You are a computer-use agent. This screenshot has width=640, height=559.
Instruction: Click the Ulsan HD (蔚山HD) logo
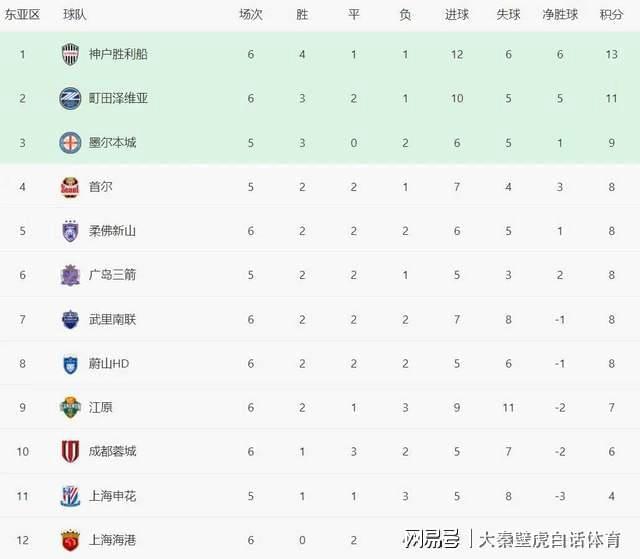pyautogui.click(x=70, y=363)
